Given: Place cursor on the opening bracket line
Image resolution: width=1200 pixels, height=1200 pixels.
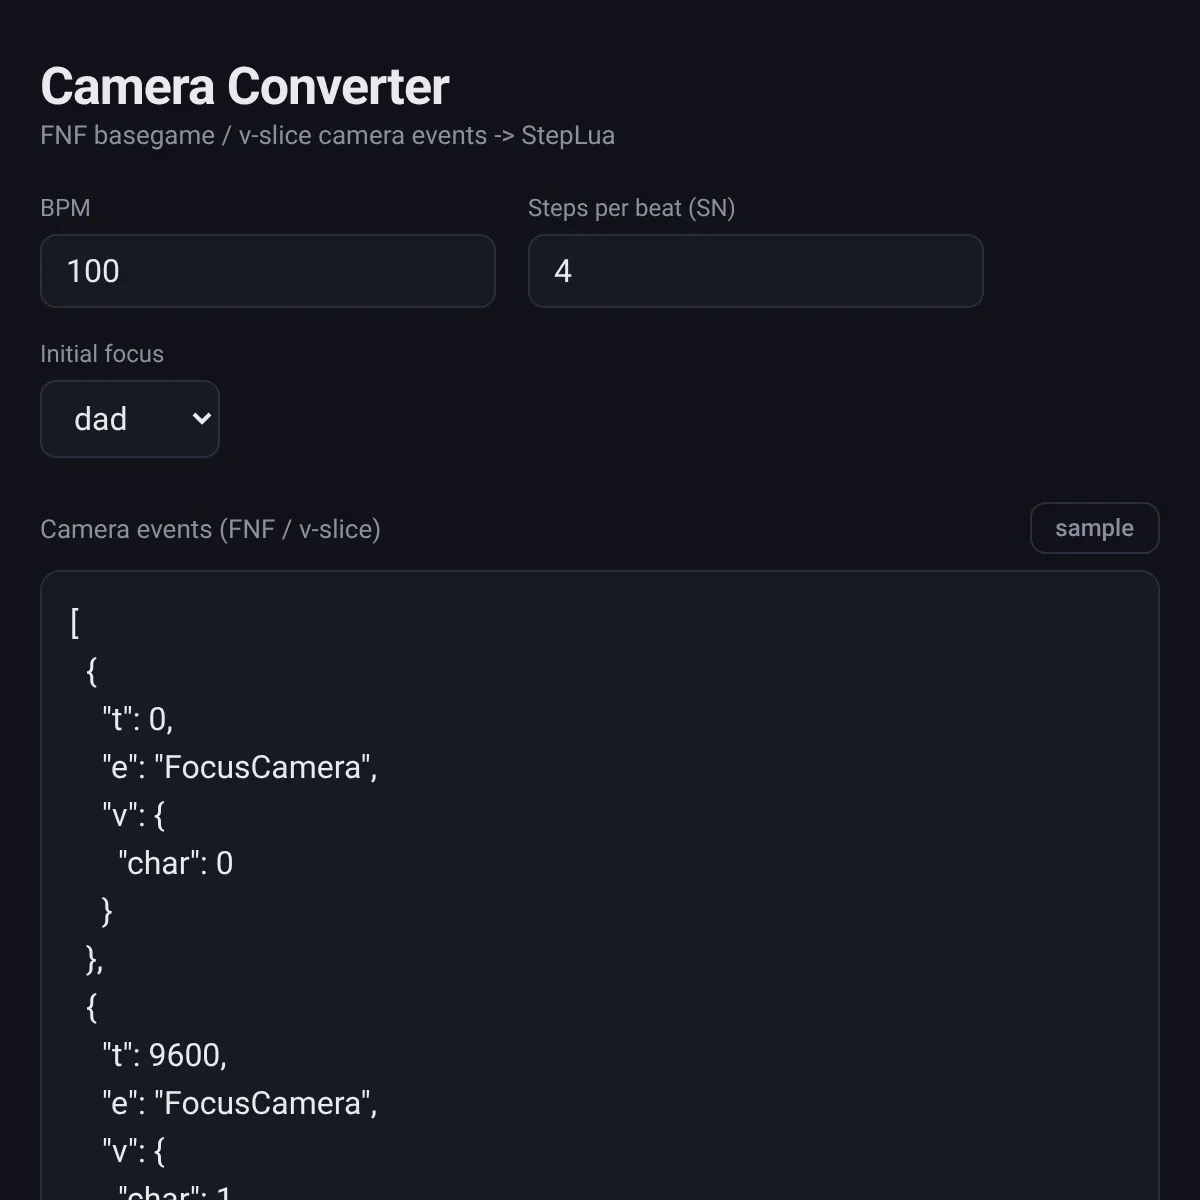Looking at the screenshot, I should tap(76, 623).
